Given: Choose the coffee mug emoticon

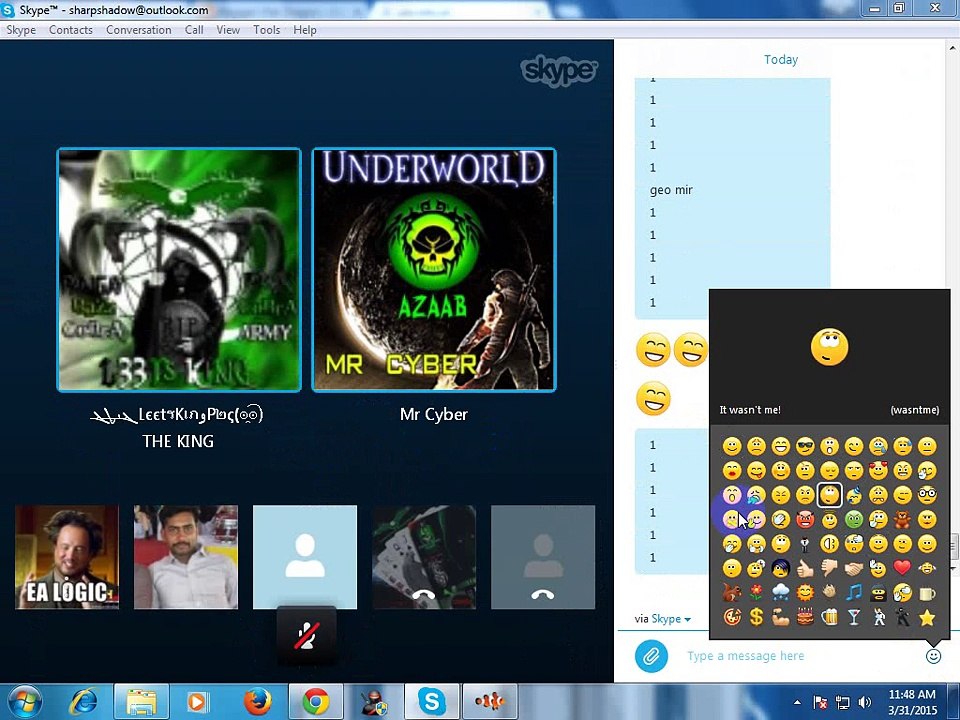Looking at the screenshot, I should (927, 593).
